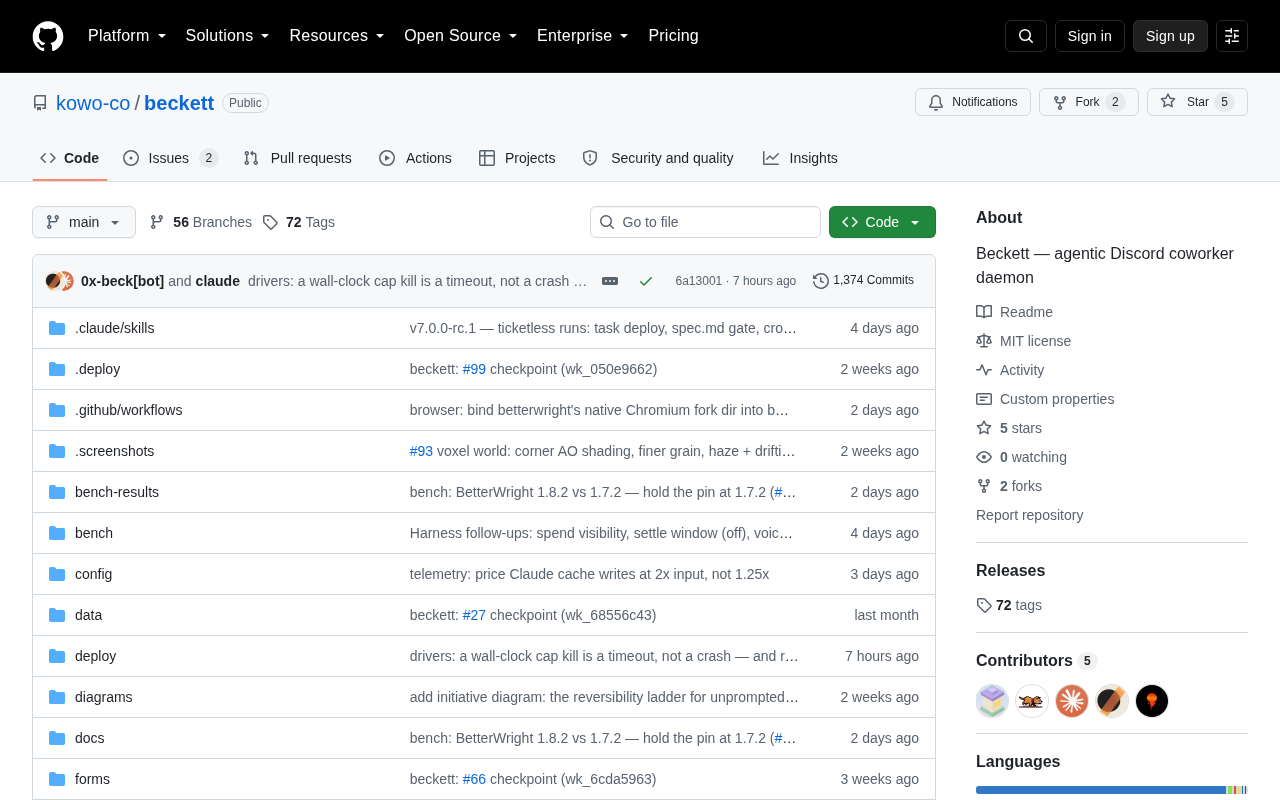The image size is (1280, 800).
Task: Click the Readme book icon
Action: click(x=984, y=312)
